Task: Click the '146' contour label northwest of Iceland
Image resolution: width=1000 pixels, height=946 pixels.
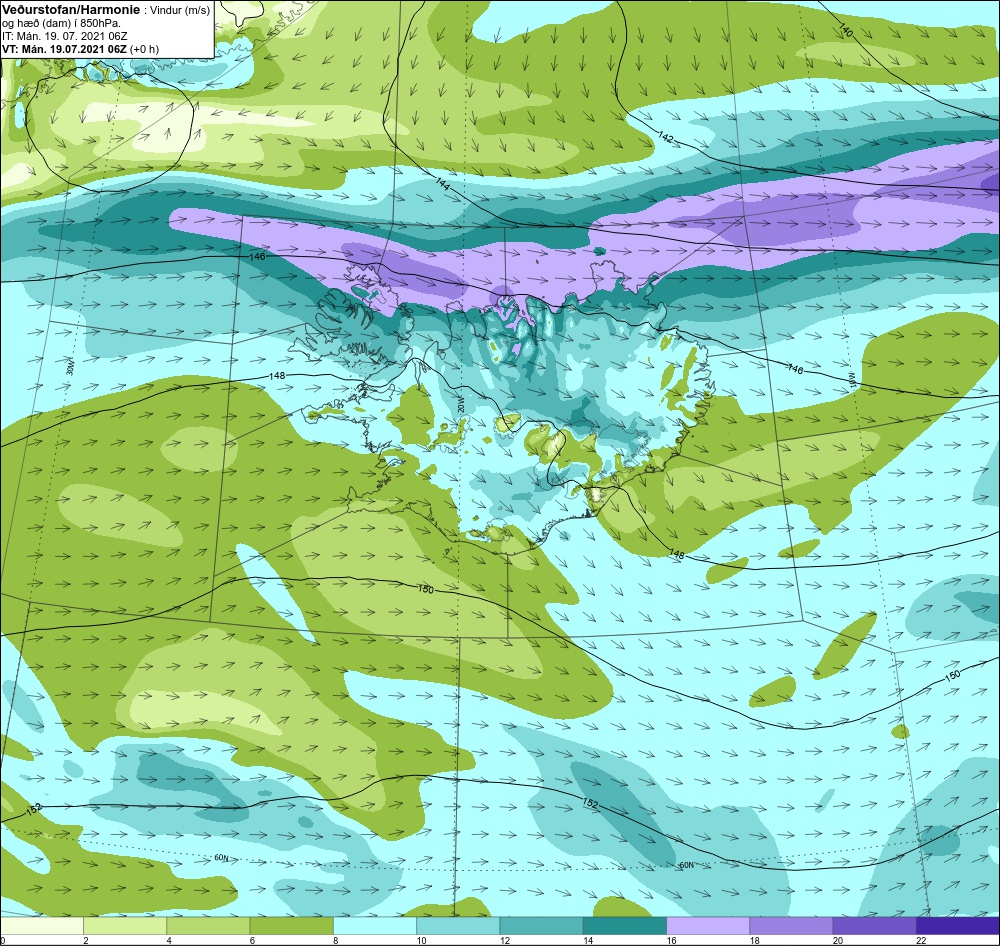Action: [x=257, y=256]
